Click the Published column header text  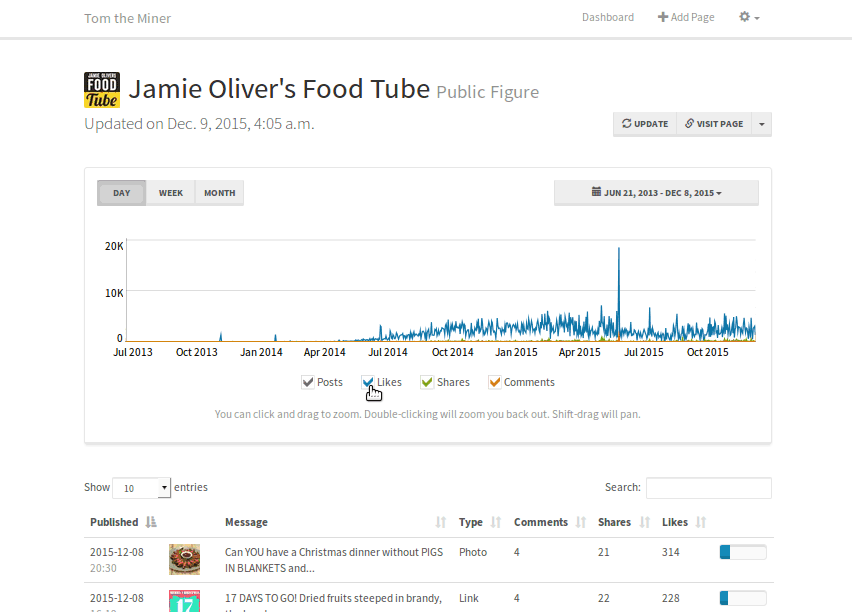[114, 522]
